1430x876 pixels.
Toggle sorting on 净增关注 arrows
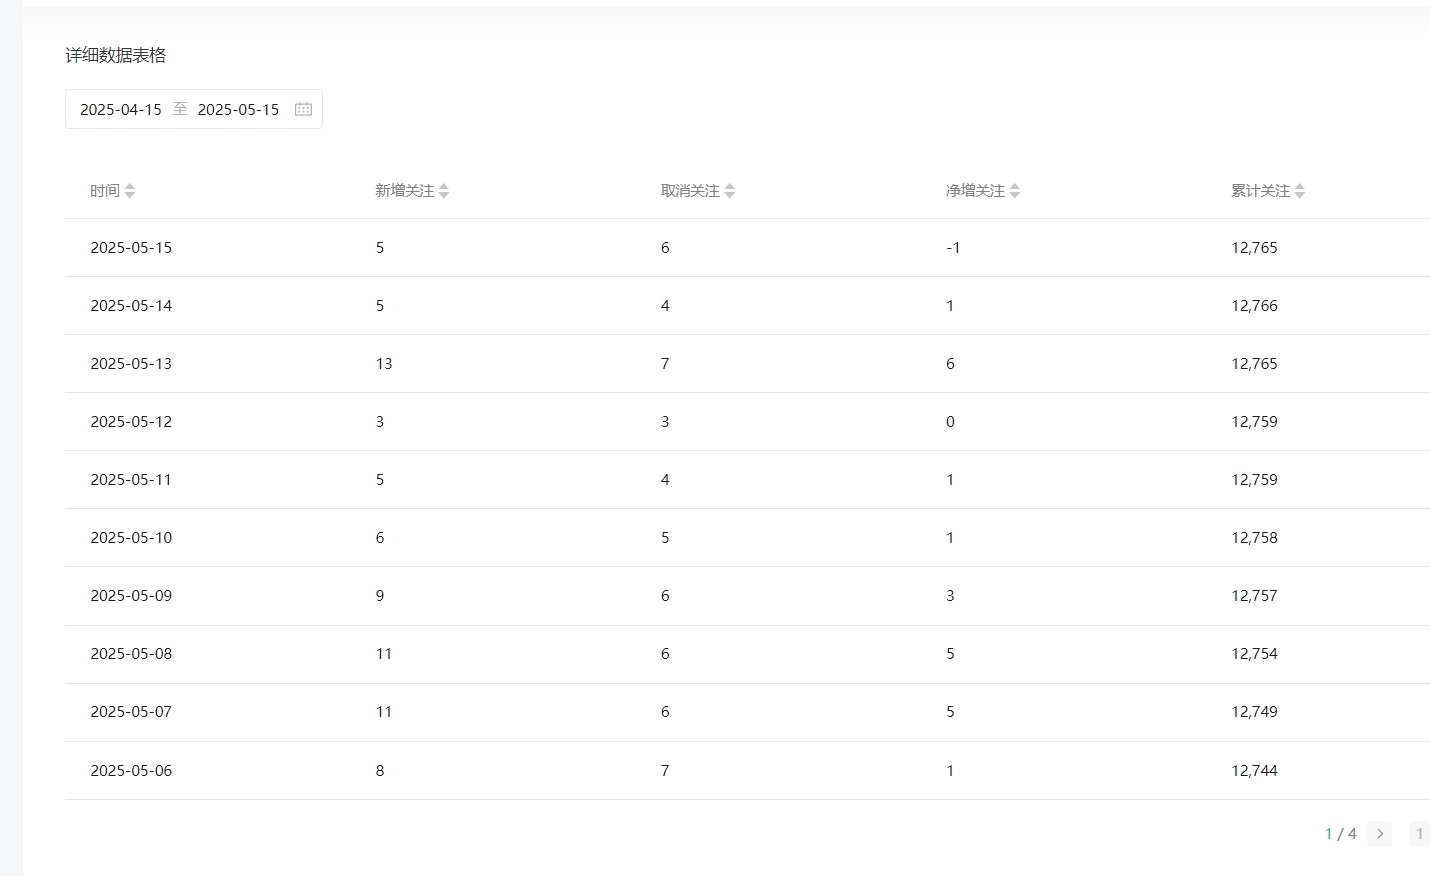click(x=1015, y=191)
